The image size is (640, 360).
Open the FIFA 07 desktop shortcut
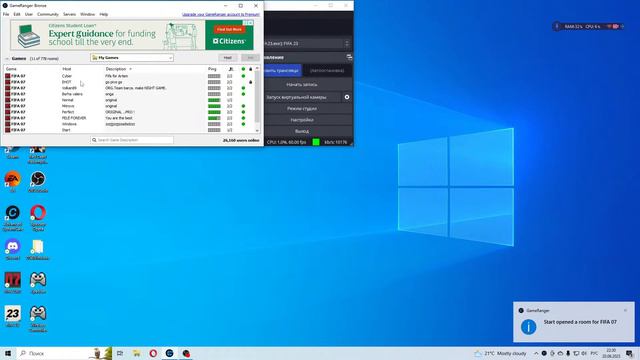point(13,283)
